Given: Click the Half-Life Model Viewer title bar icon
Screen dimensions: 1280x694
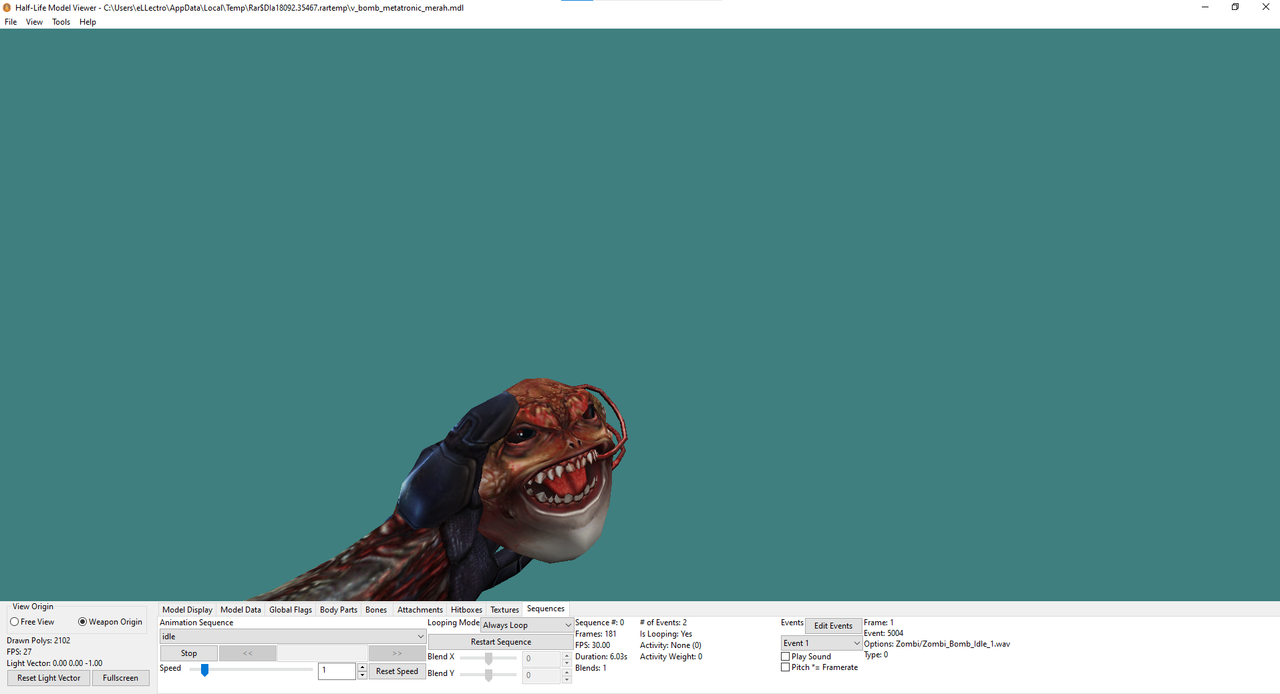Looking at the screenshot, I should tap(7, 7).
